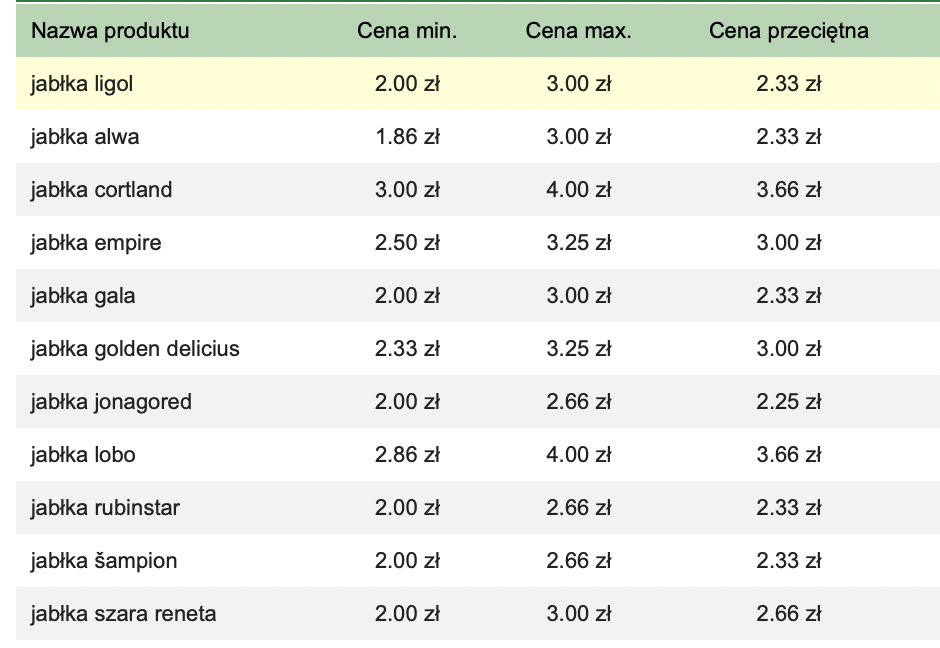Select the jabłka gala product name

tap(83, 296)
